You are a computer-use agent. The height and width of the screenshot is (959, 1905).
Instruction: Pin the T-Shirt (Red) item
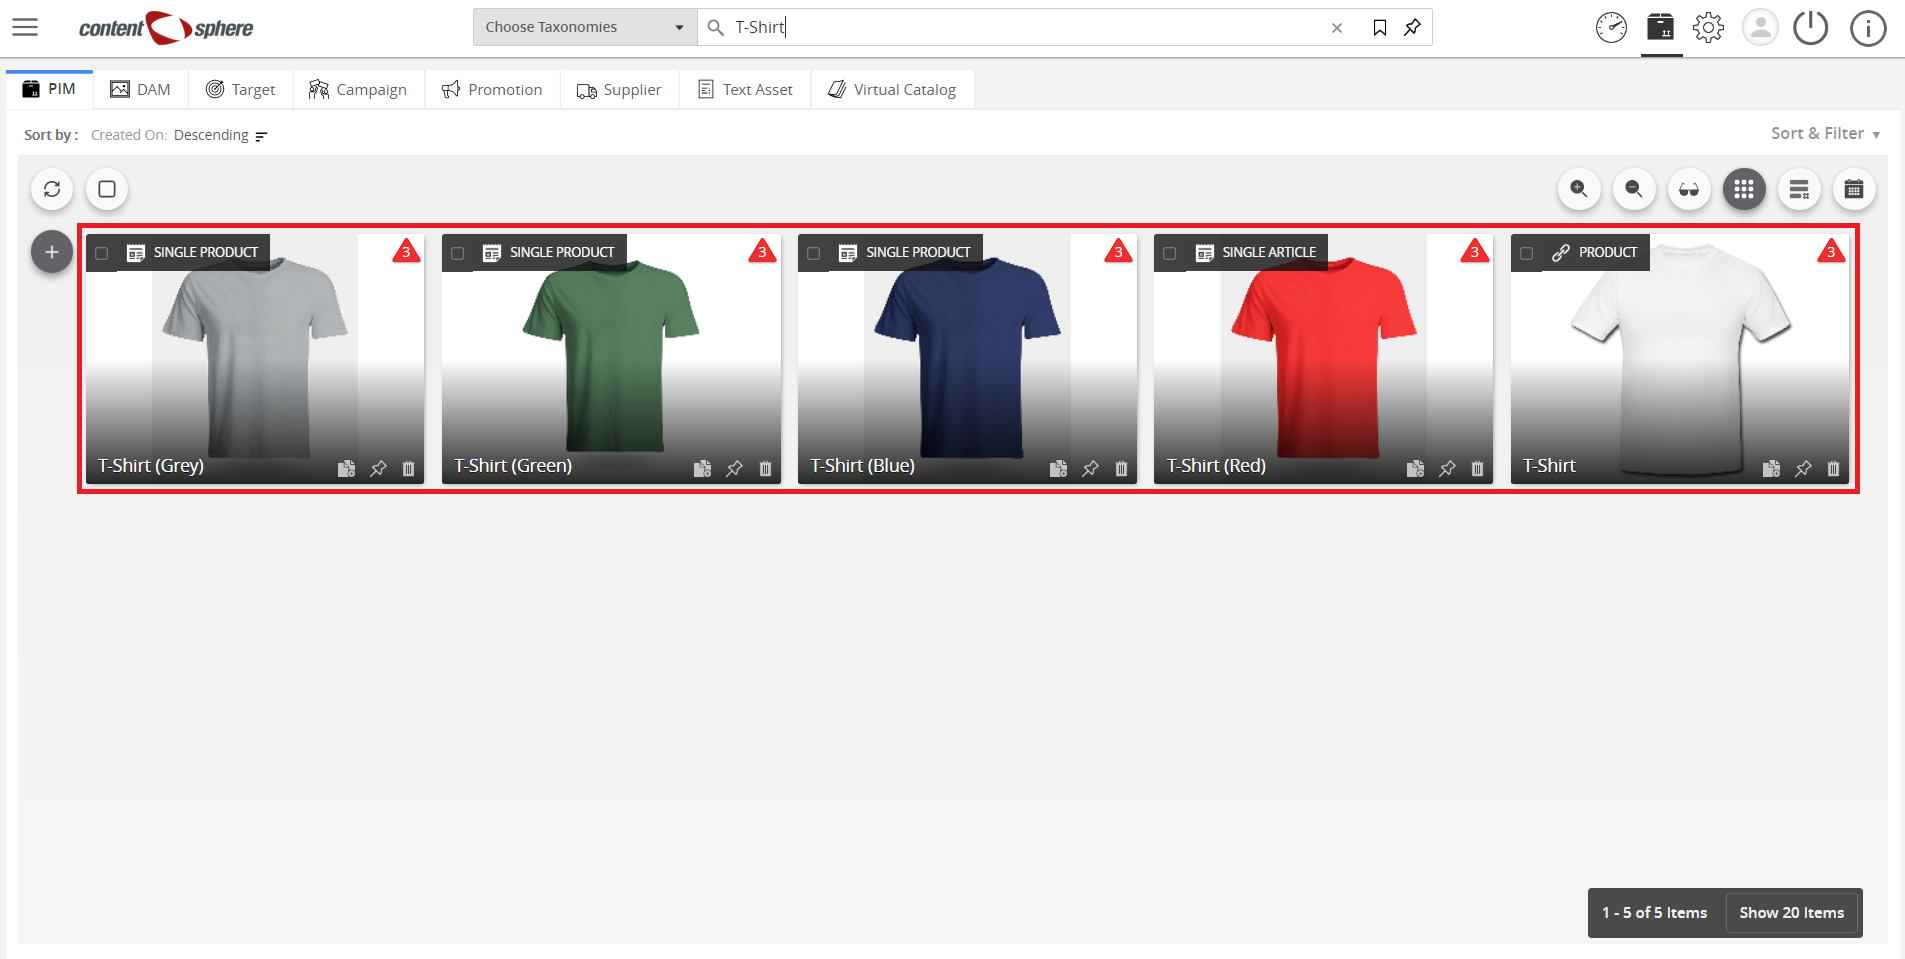(1447, 468)
